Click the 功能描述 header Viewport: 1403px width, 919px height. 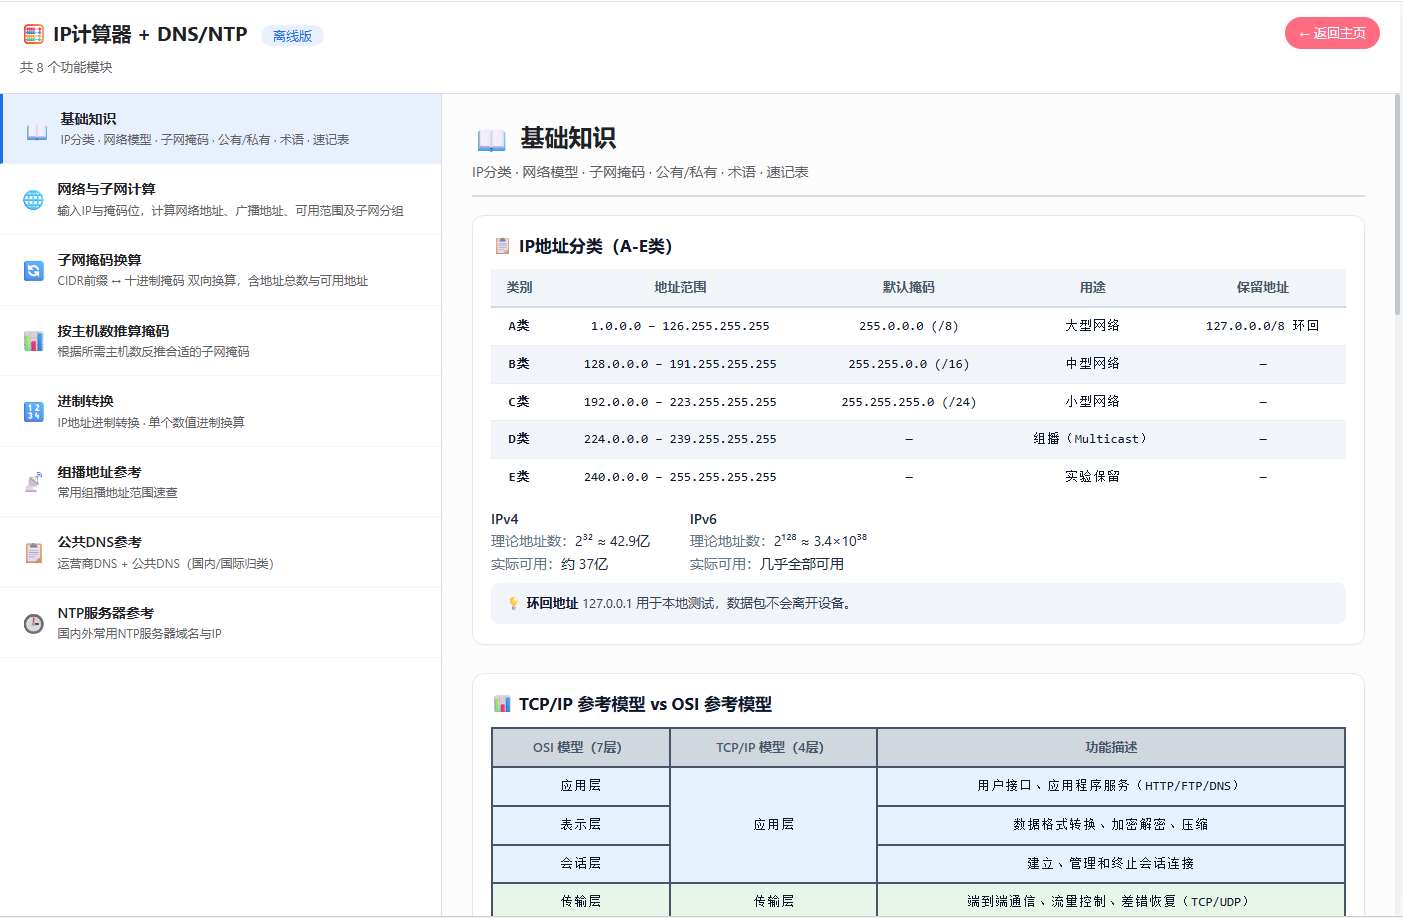[1111, 747]
